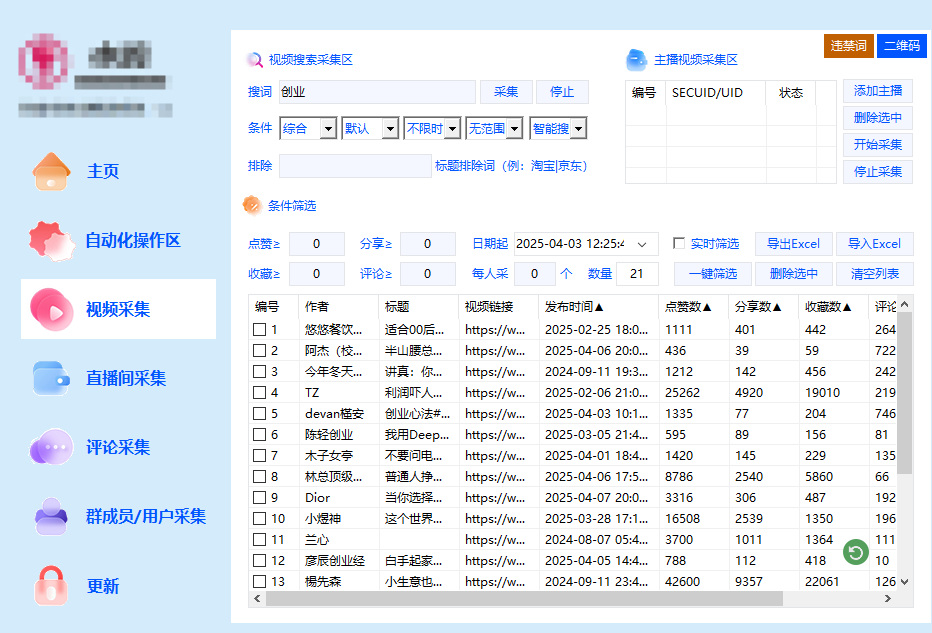Click the 搜词 search keyword field
932x633 pixels.
377,92
